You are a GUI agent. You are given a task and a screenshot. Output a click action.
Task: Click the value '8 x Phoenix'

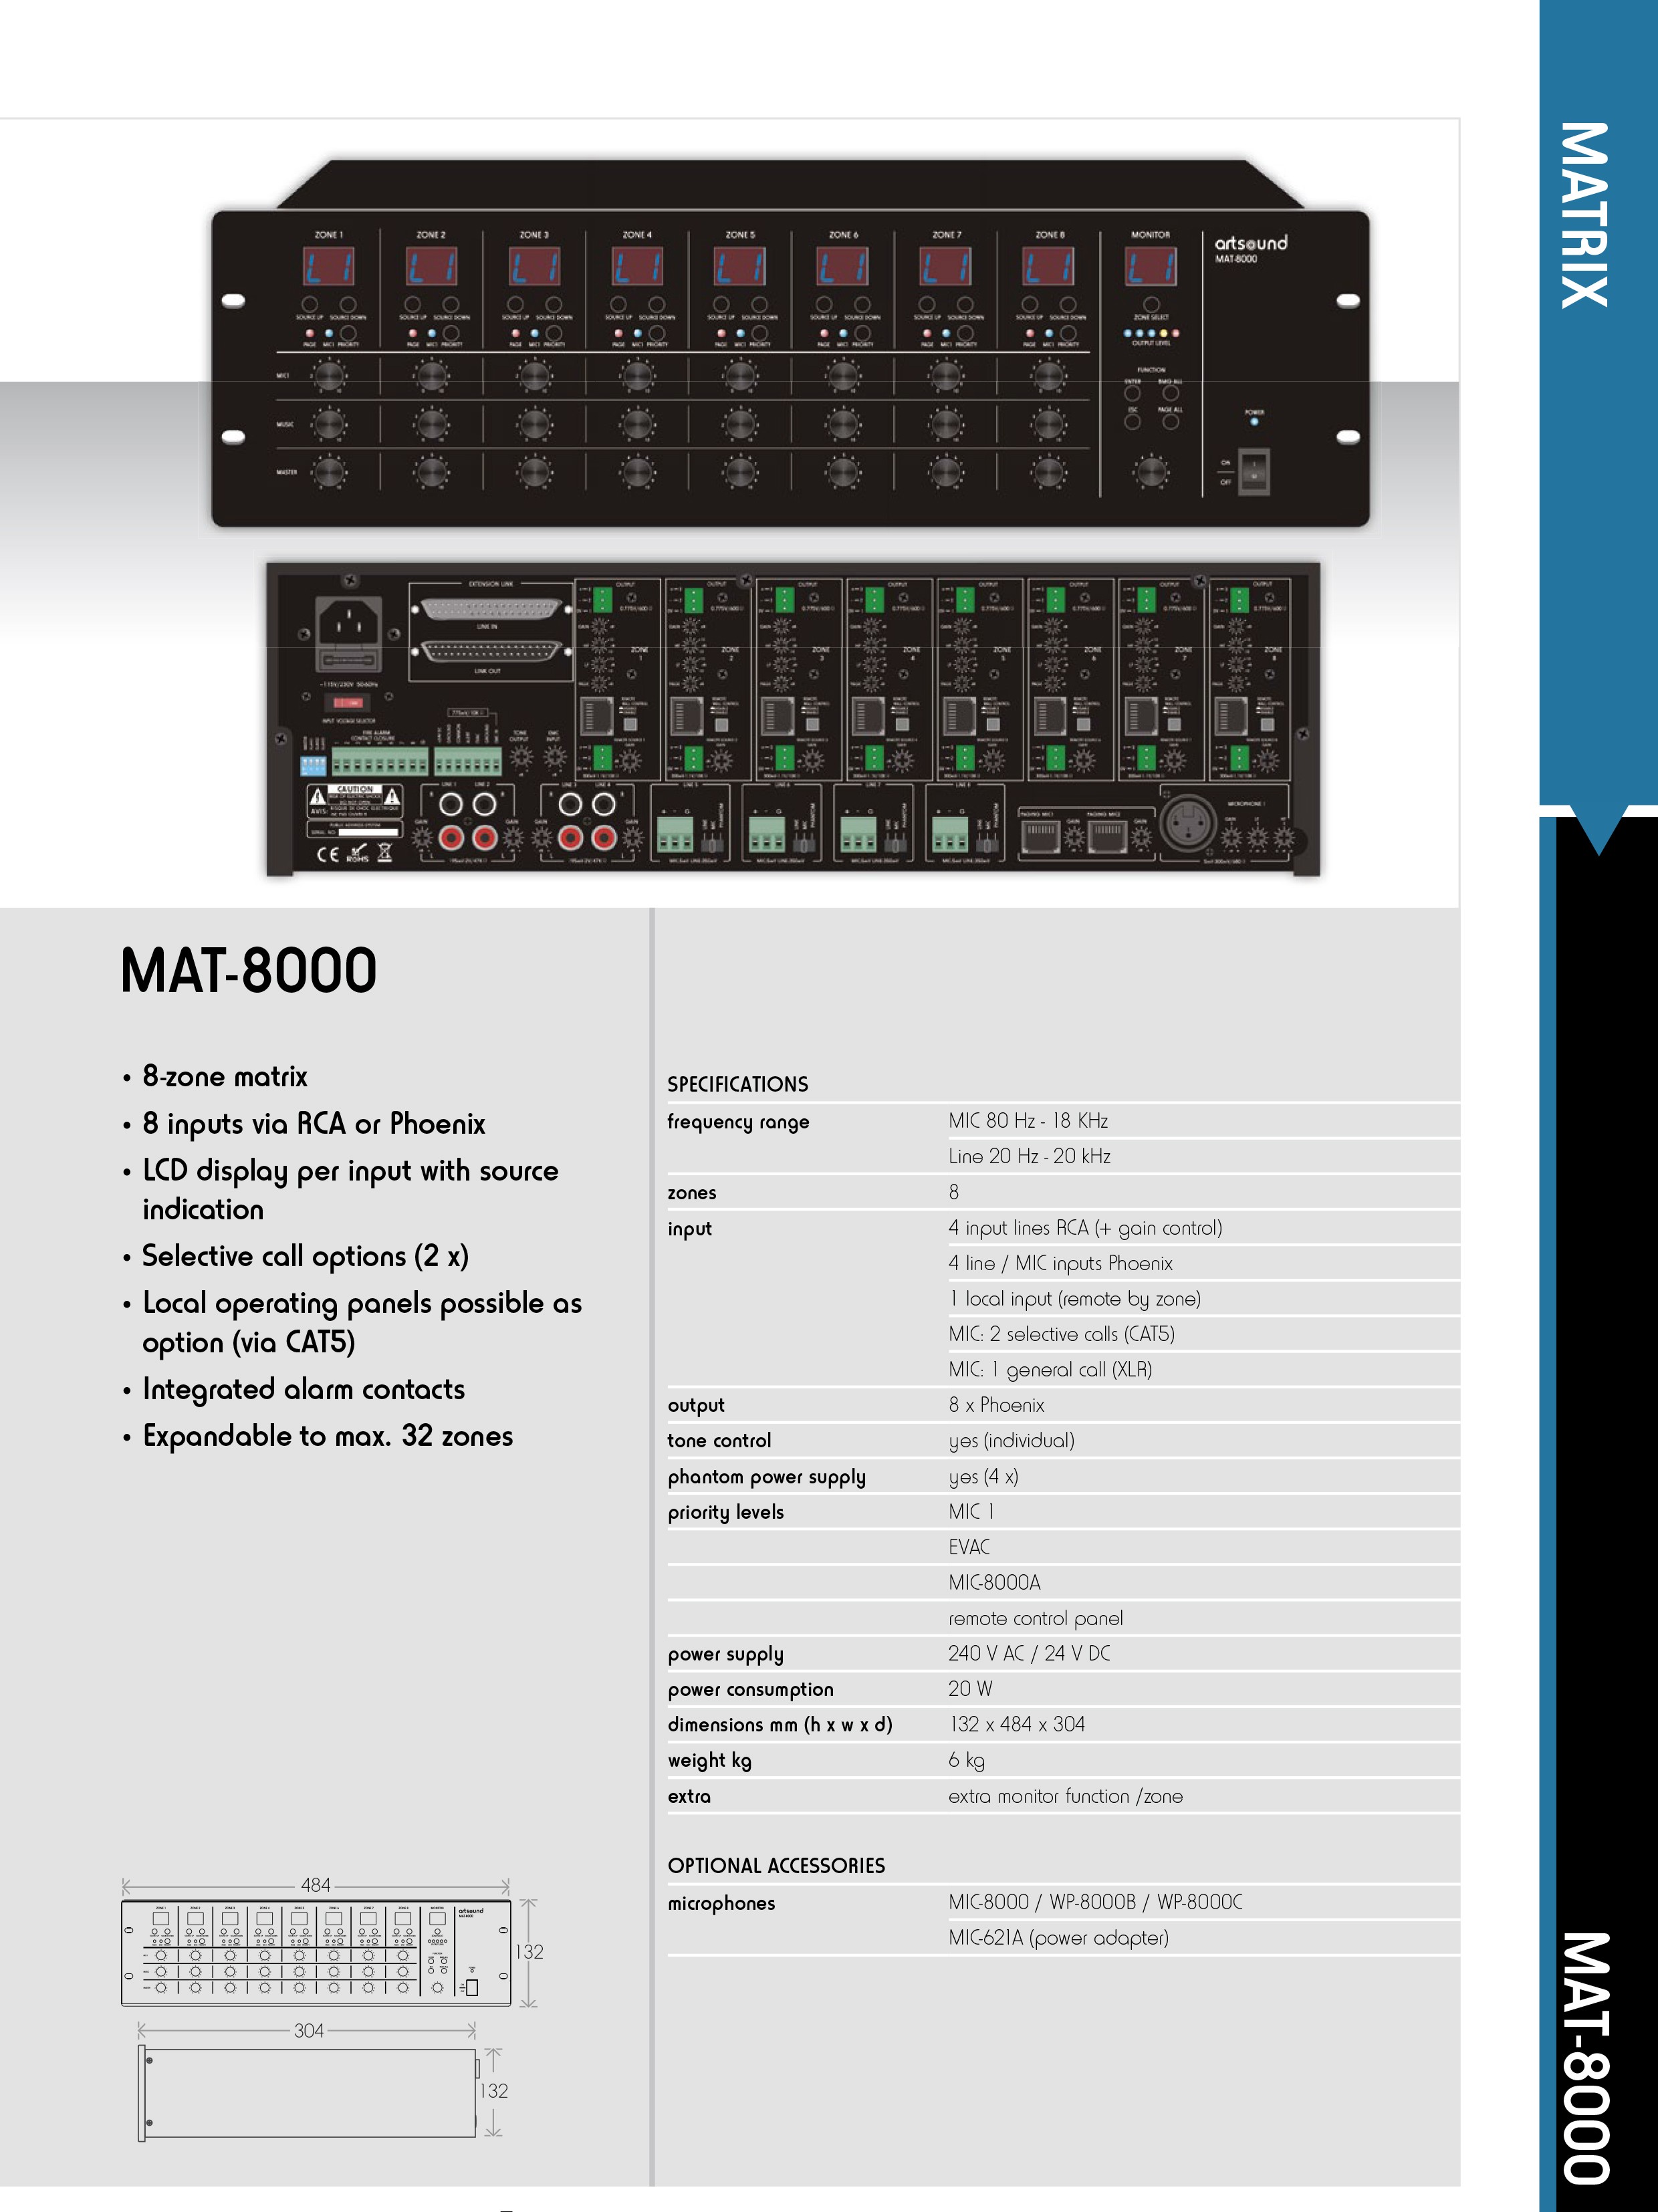[x=996, y=1405]
